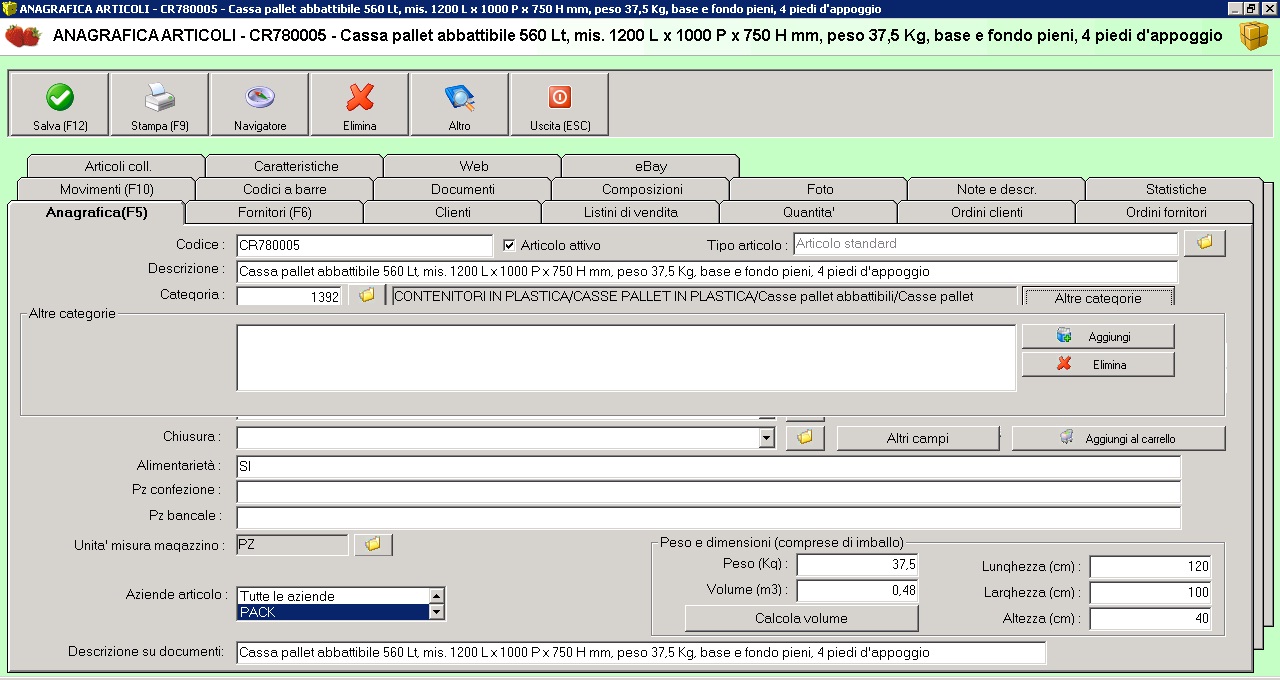
Task: Click Aggiungi al carrello button
Action: pyautogui.click(x=1118, y=438)
